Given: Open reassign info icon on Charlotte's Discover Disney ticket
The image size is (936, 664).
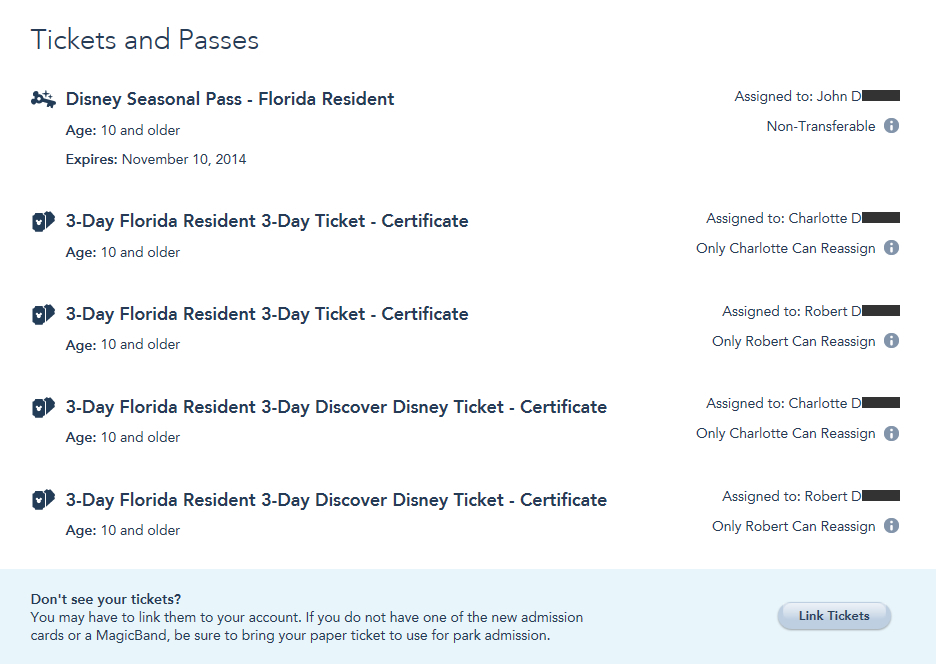Looking at the screenshot, I should [891, 433].
